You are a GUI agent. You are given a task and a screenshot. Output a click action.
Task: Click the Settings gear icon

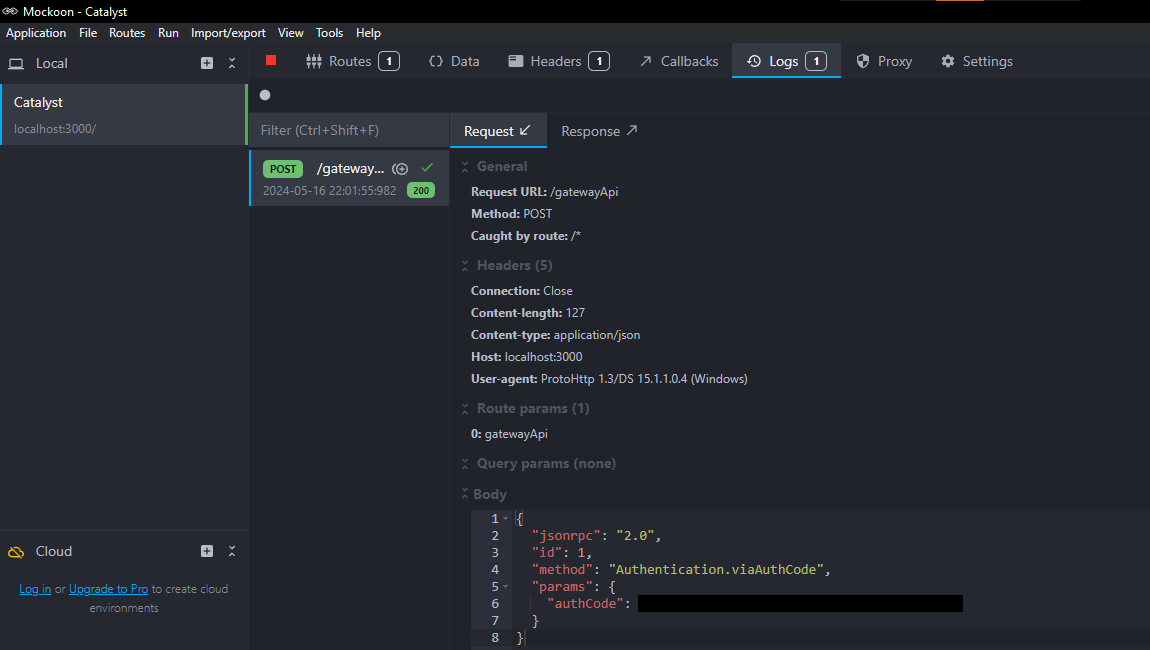tap(948, 61)
